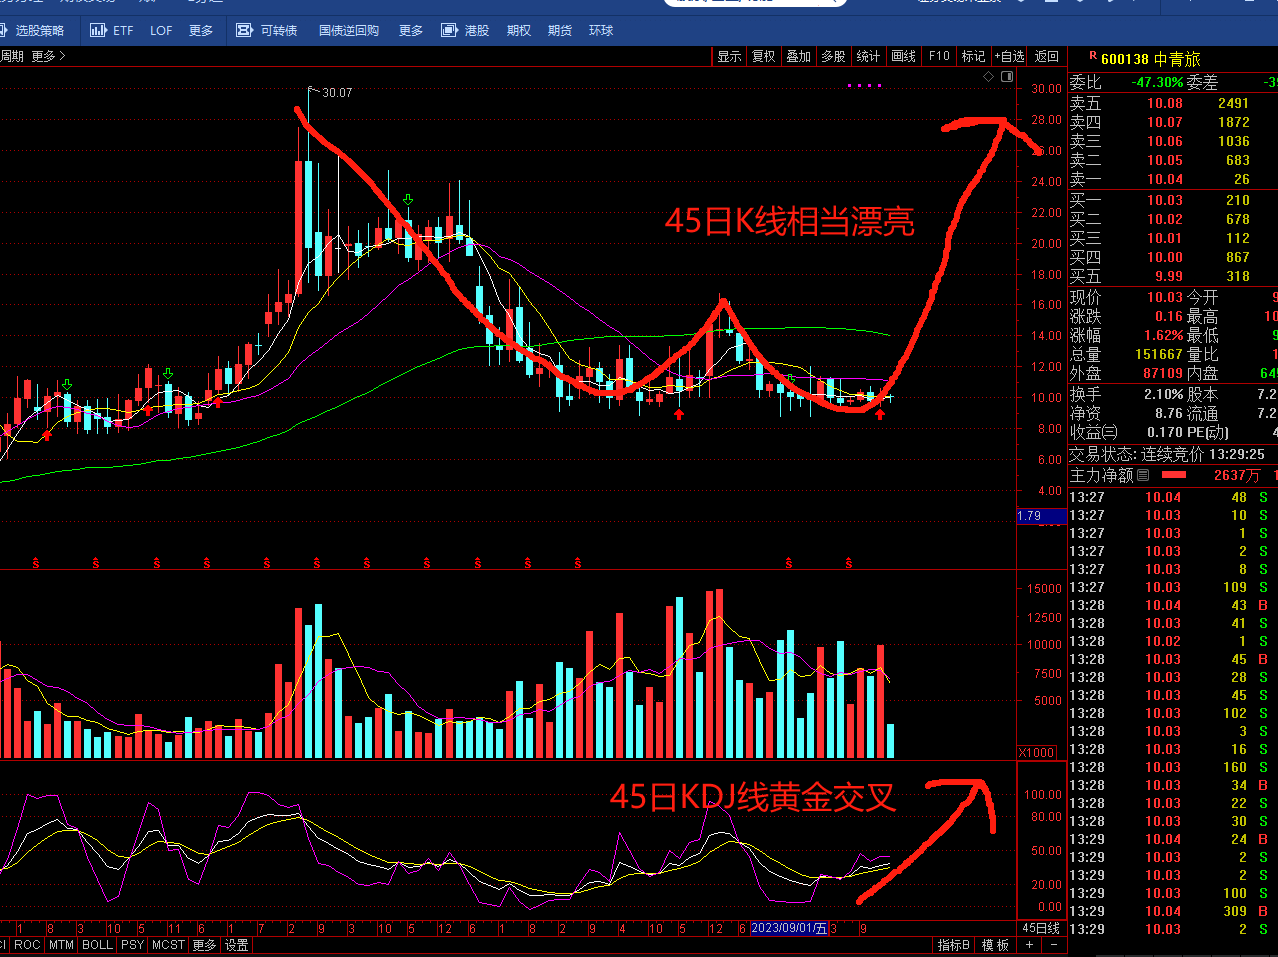Switch to the 期权 options tab
This screenshot has height=957, width=1278.
click(518, 31)
